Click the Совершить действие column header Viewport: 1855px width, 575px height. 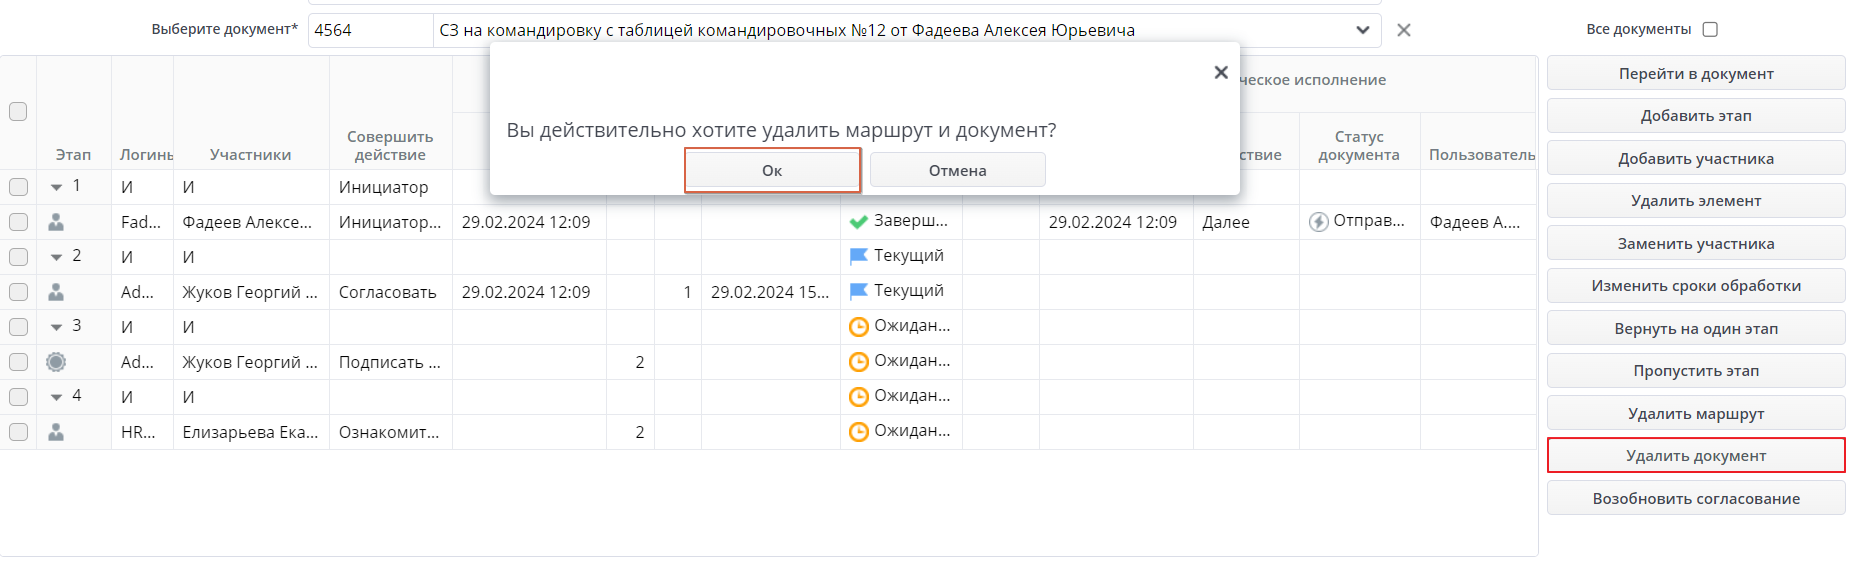click(x=390, y=146)
